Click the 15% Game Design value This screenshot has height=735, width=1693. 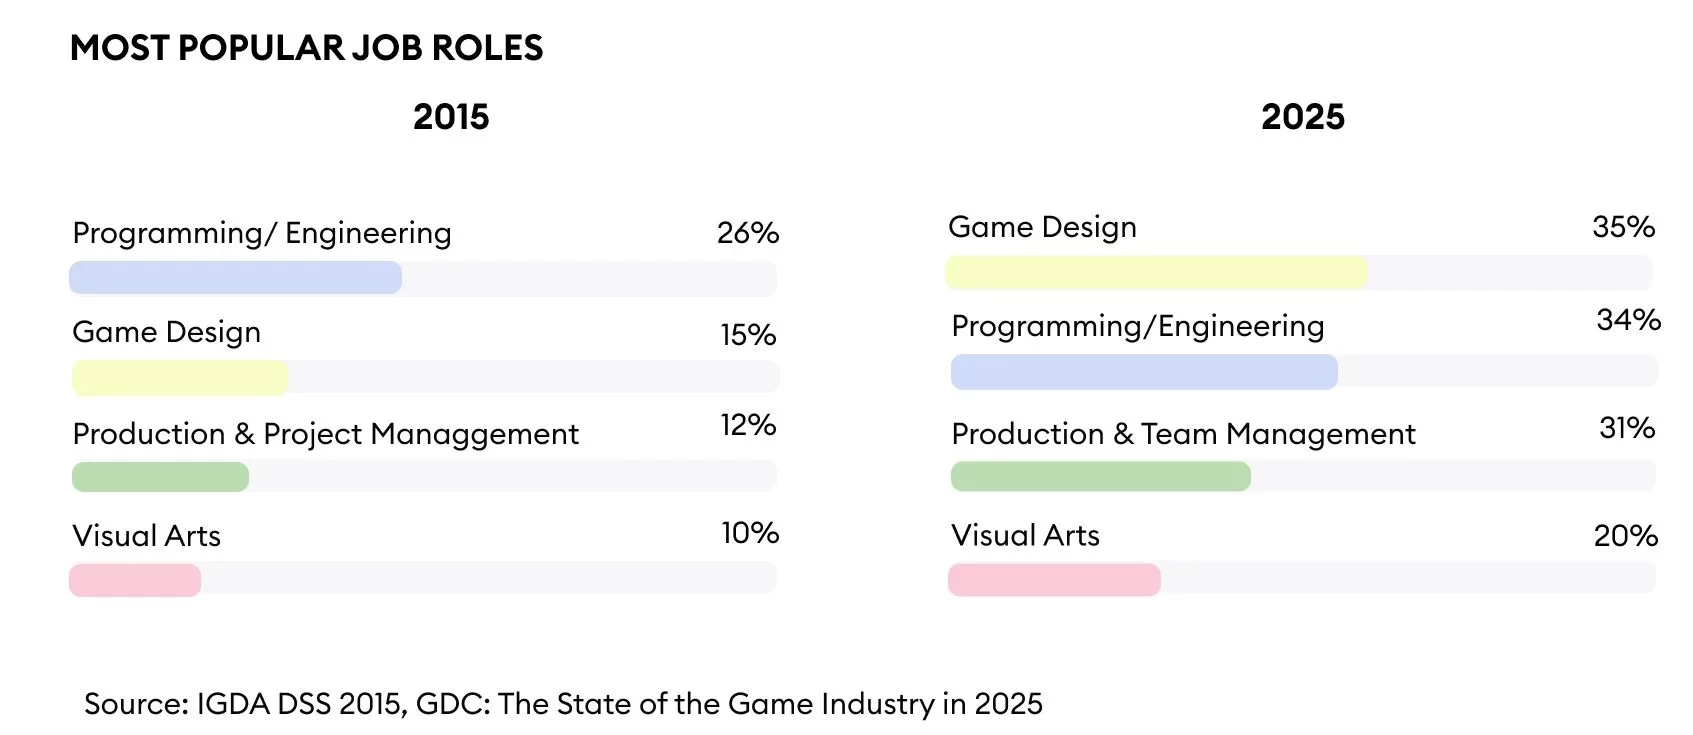click(x=748, y=335)
